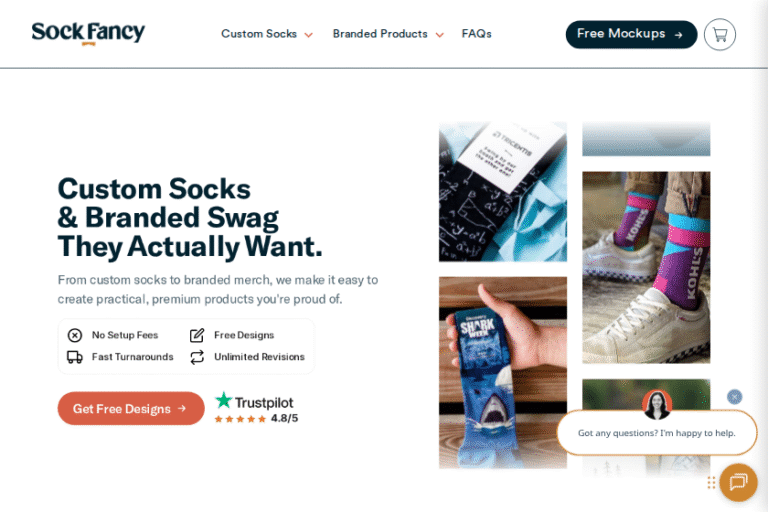Click the No Setup Fees circle icon

click(x=74, y=335)
